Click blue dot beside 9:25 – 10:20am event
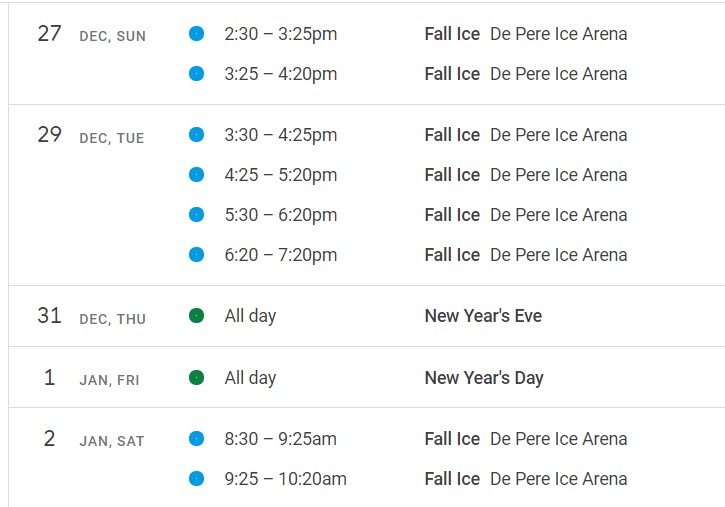 tap(197, 478)
